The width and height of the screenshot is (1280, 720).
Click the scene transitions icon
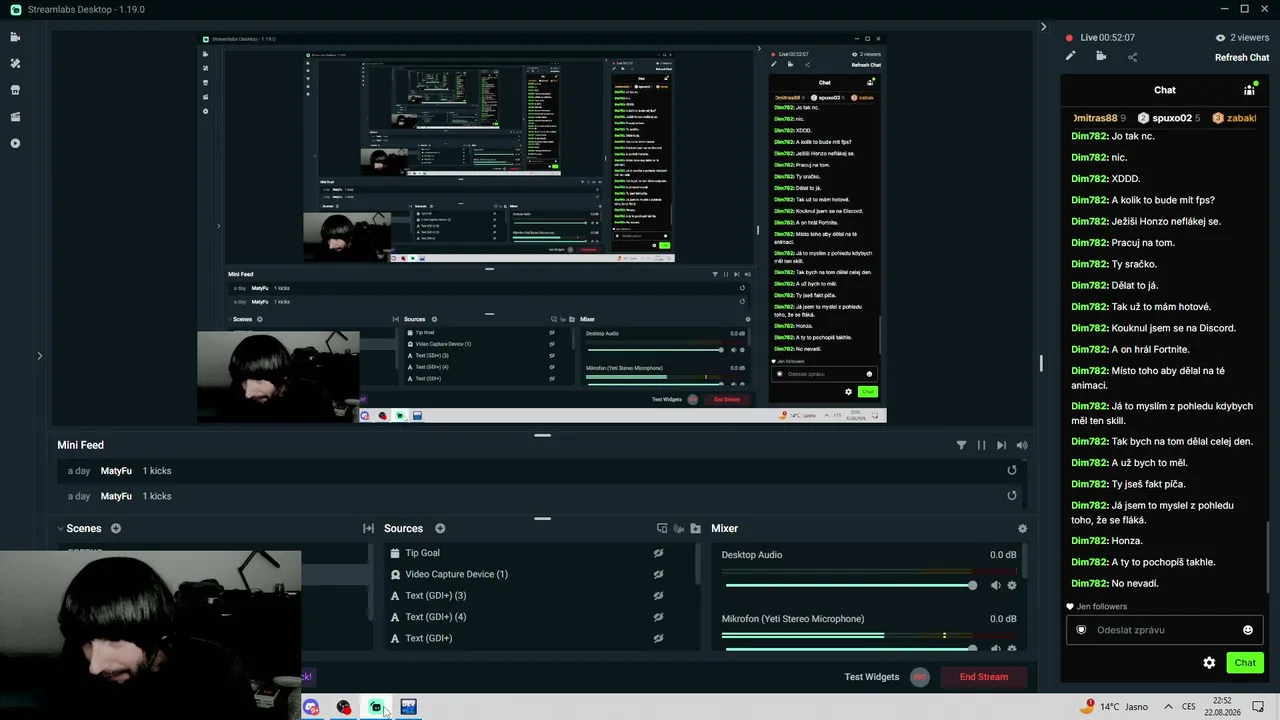[x=368, y=528]
